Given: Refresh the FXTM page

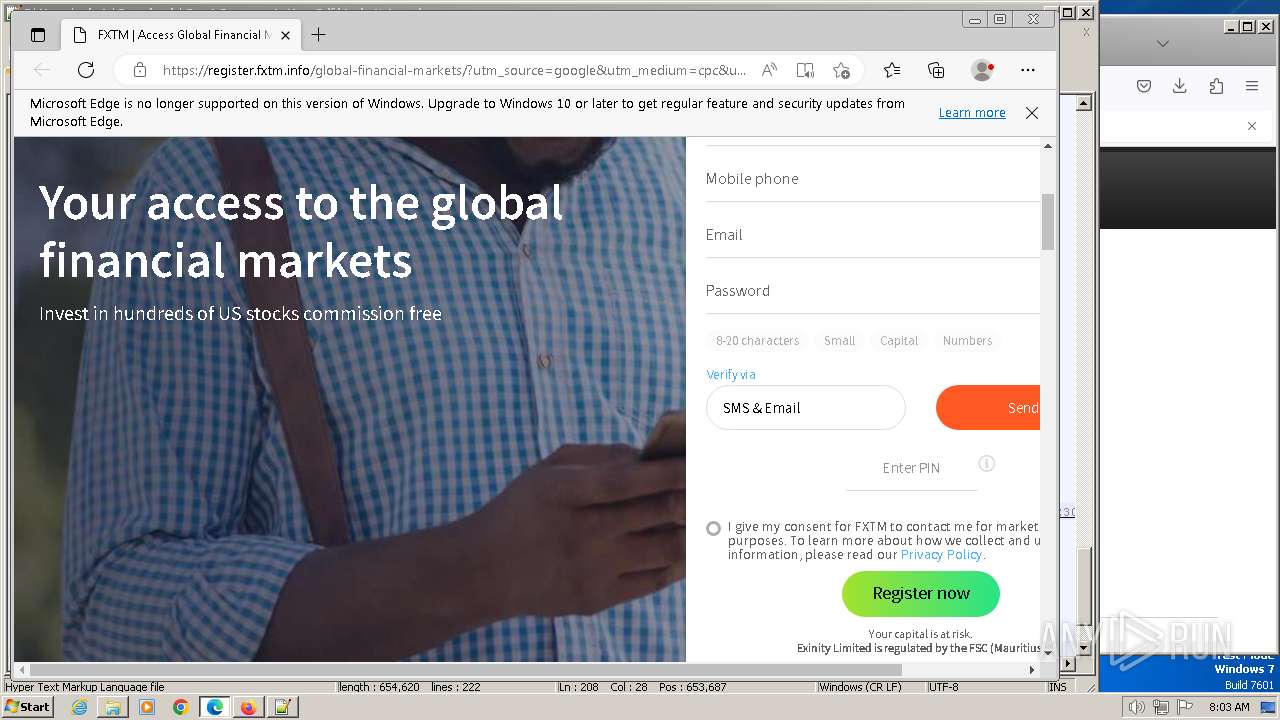Looking at the screenshot, I should (x=86, y=70).
